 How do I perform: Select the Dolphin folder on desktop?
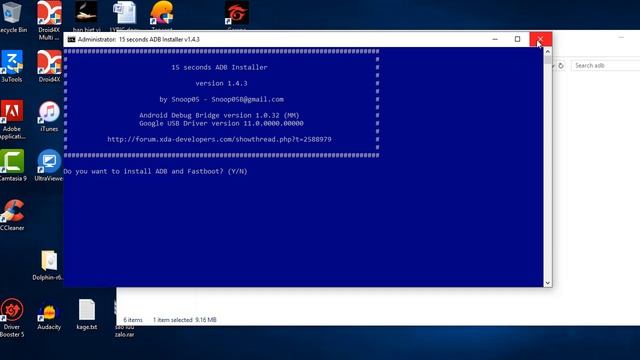pyautogui.click(x=48, y=265)
